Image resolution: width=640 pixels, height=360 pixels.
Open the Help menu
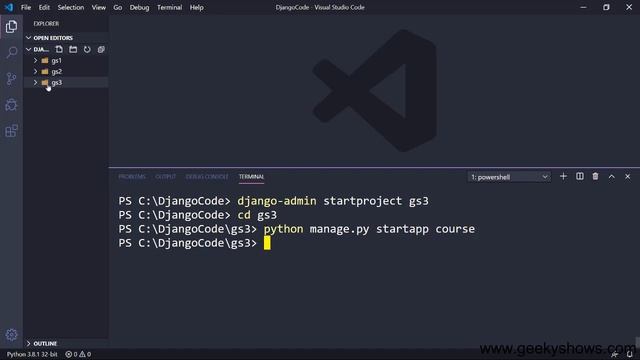196,7
